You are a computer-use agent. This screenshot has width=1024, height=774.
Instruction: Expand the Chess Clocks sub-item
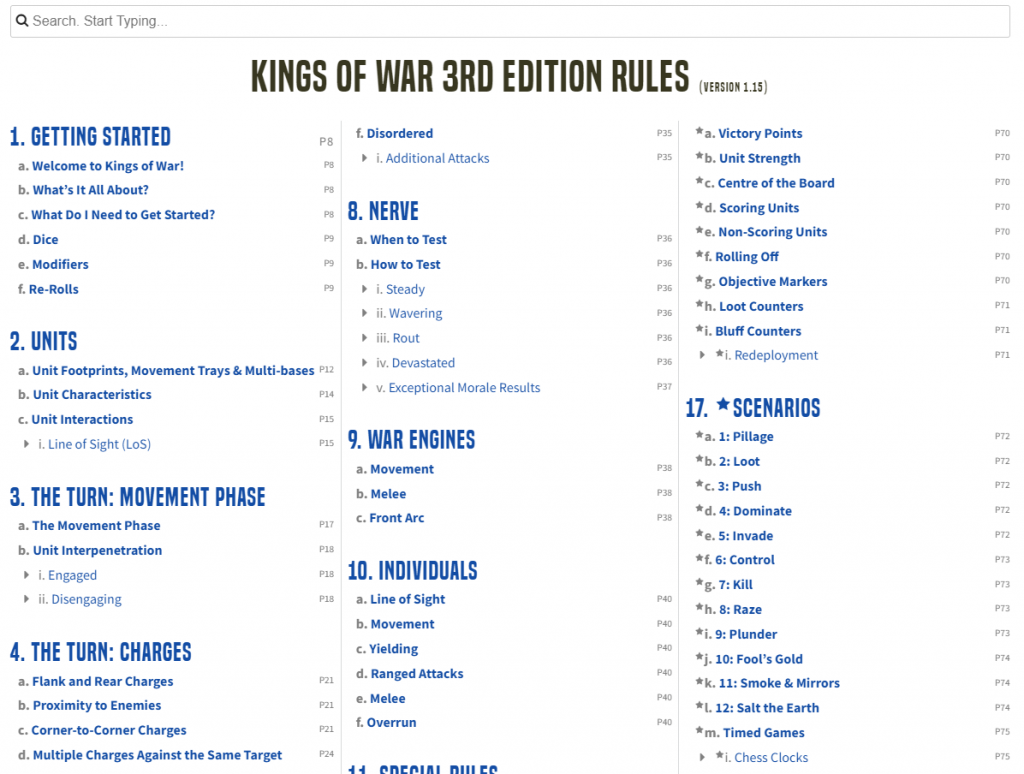(702, 757)
